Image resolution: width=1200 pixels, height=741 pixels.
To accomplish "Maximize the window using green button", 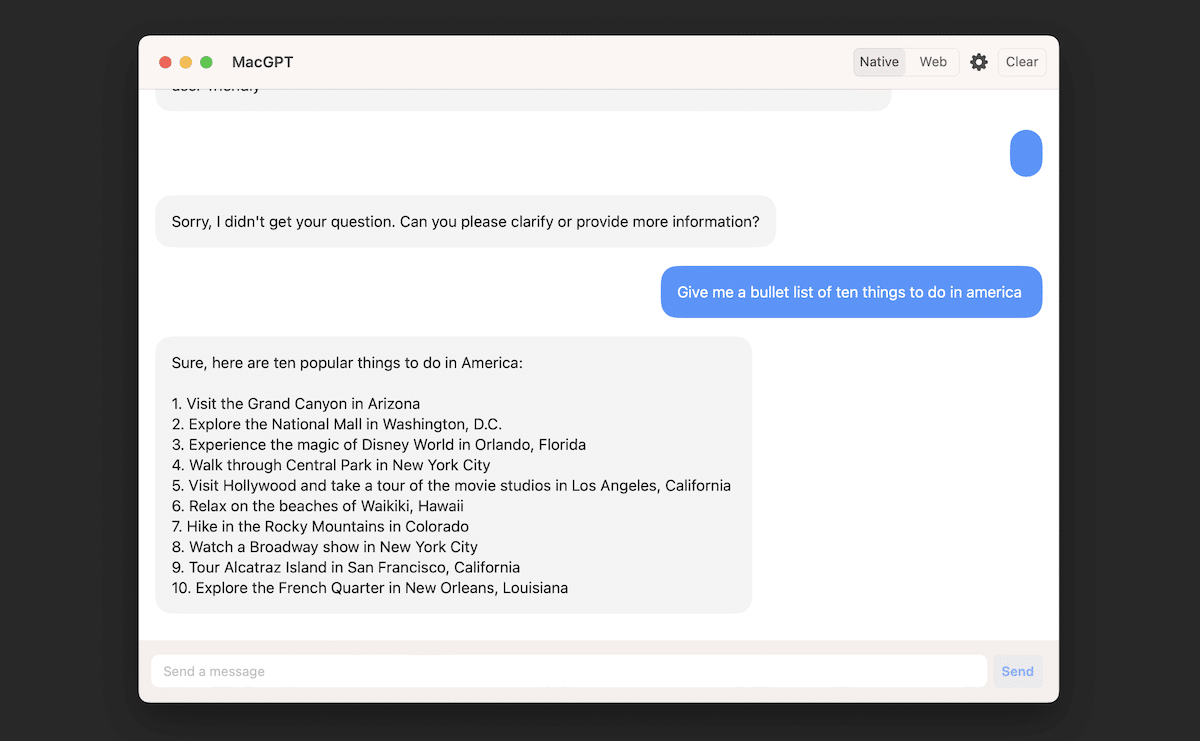I will 206,62.
